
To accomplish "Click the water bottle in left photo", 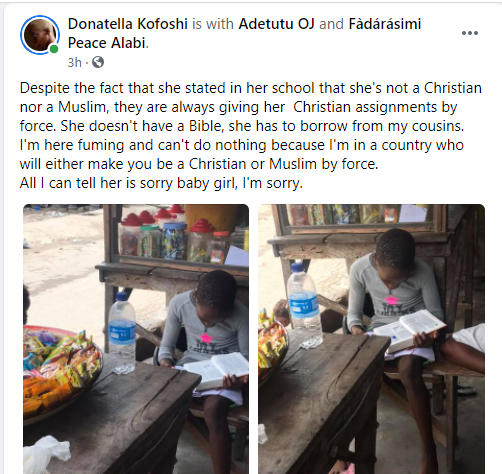I will (x=122, y=333).
